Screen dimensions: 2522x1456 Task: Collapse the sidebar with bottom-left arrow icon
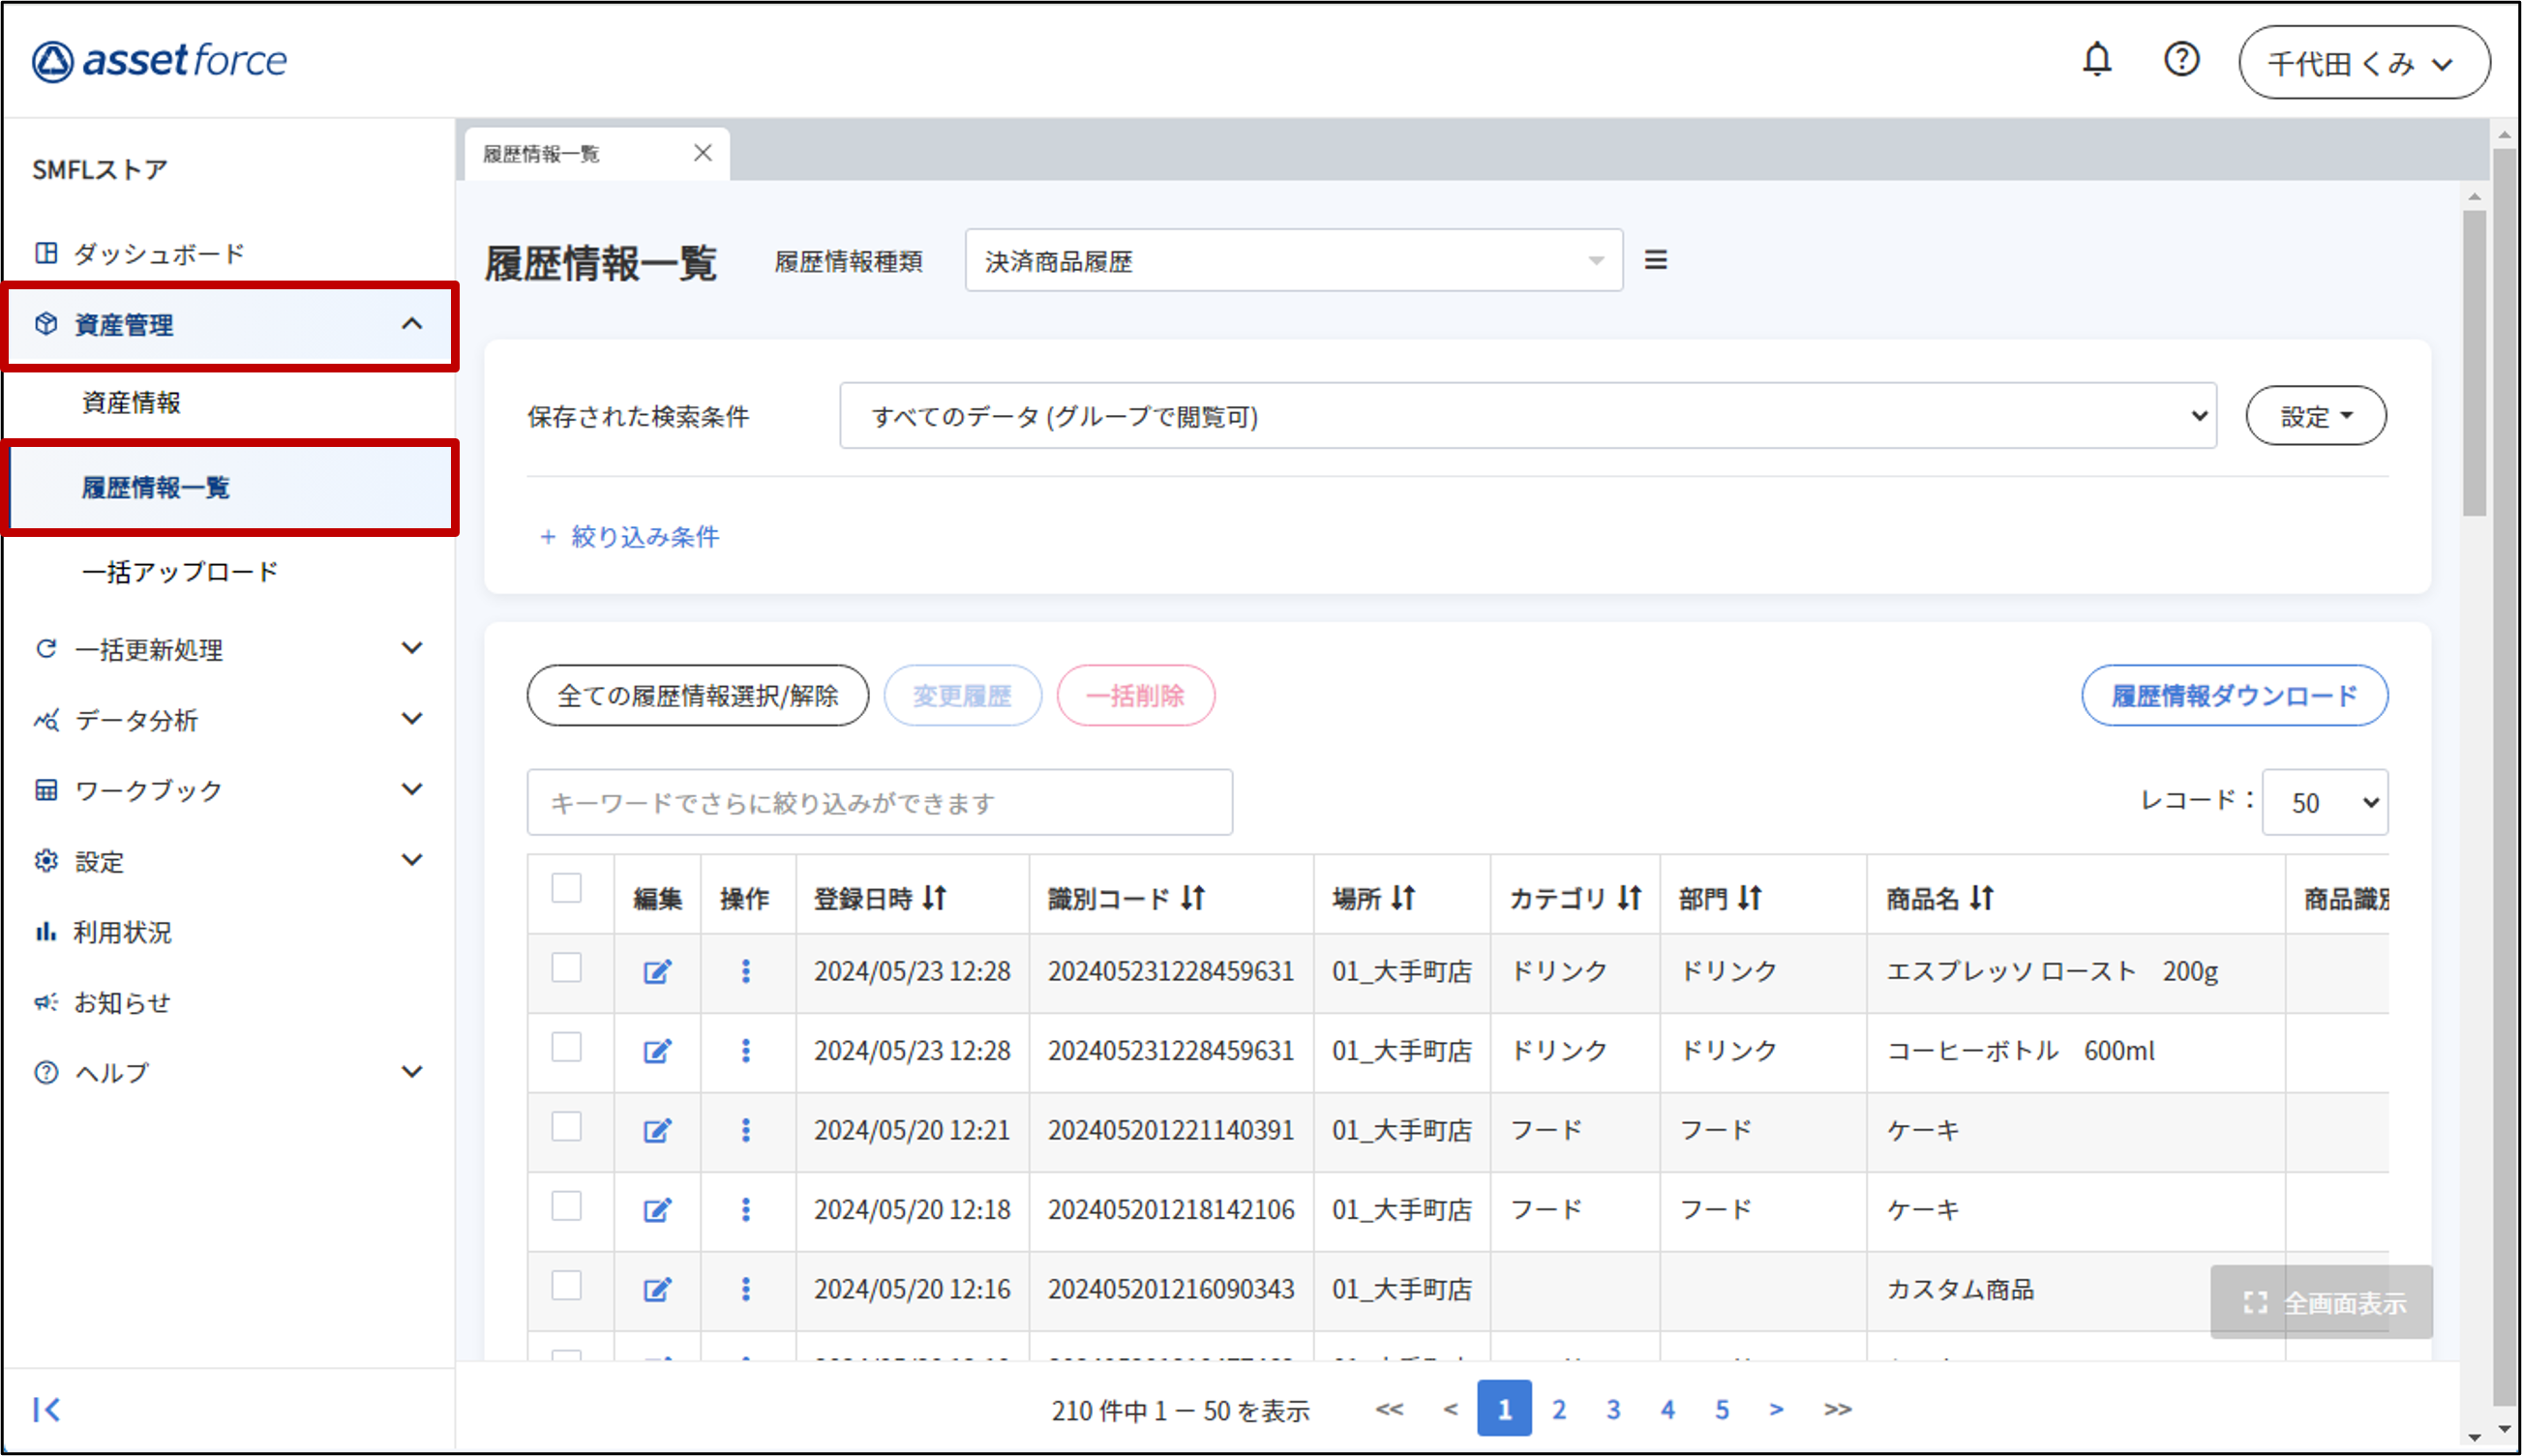point(46,1409)
